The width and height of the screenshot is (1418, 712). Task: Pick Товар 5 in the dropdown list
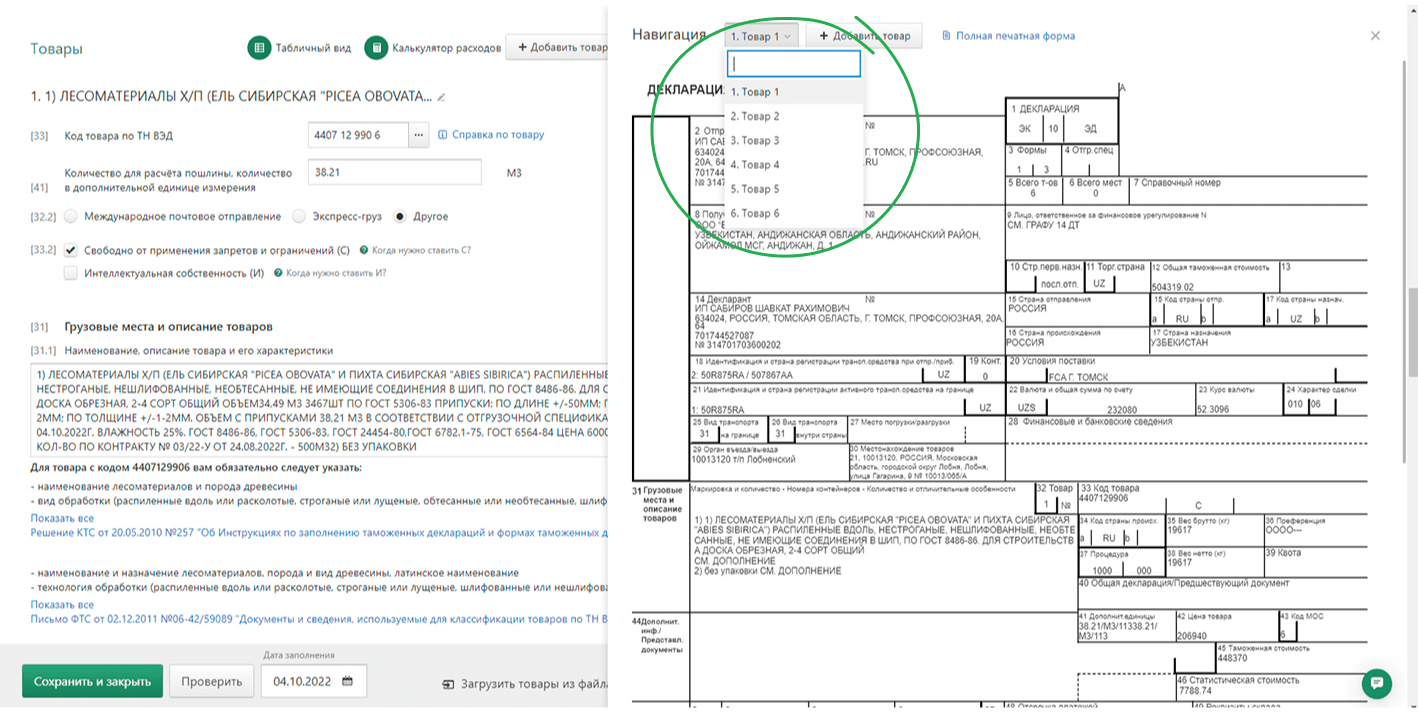click(755, 189)
